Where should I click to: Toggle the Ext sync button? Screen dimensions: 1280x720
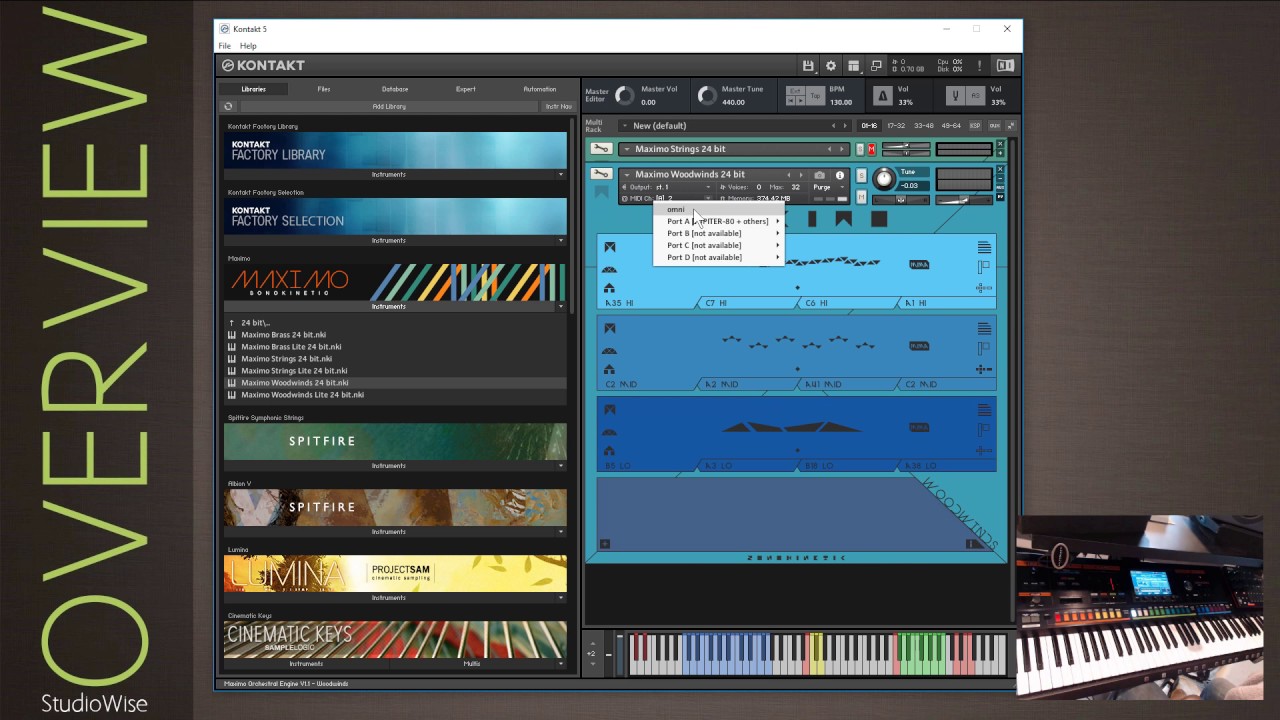tap(796, 91)
